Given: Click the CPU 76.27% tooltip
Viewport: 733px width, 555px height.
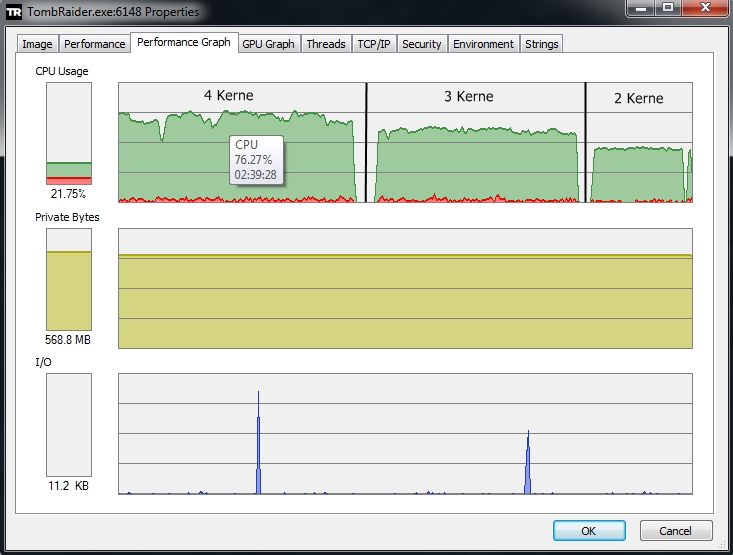Looking at the screenshot, I should (256, 160).
